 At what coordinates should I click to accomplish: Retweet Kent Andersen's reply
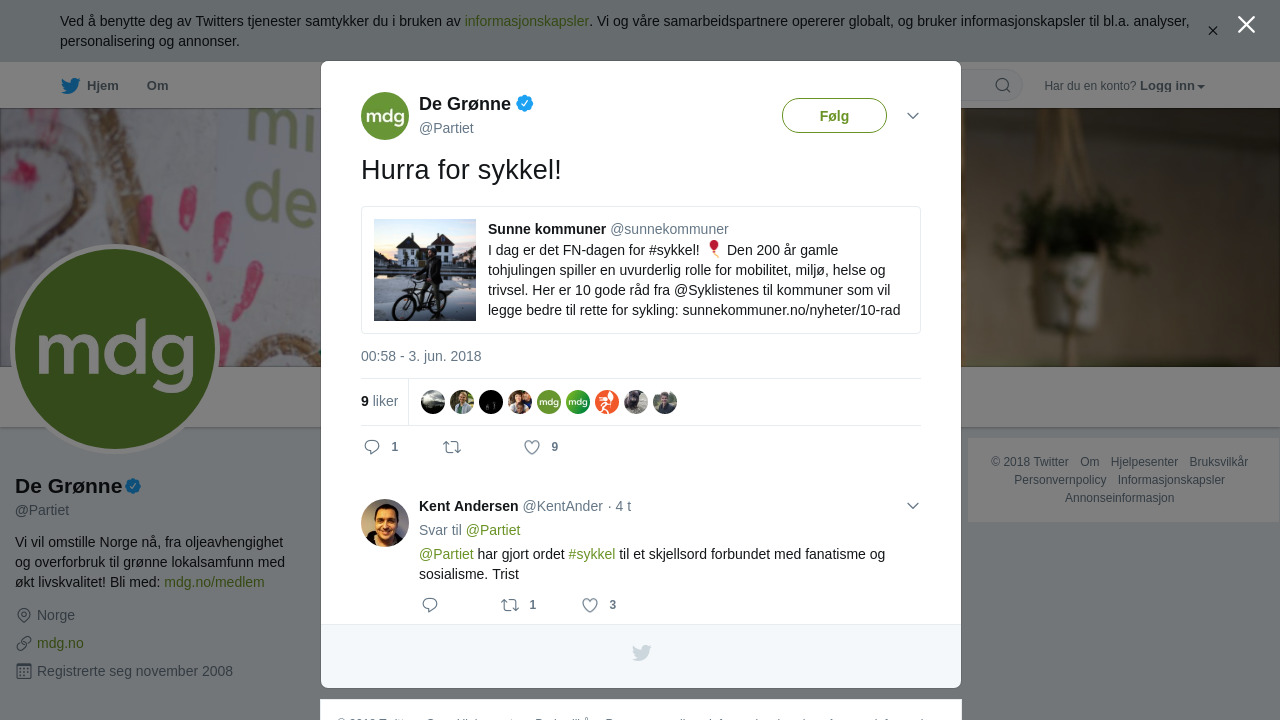point(510,605)
